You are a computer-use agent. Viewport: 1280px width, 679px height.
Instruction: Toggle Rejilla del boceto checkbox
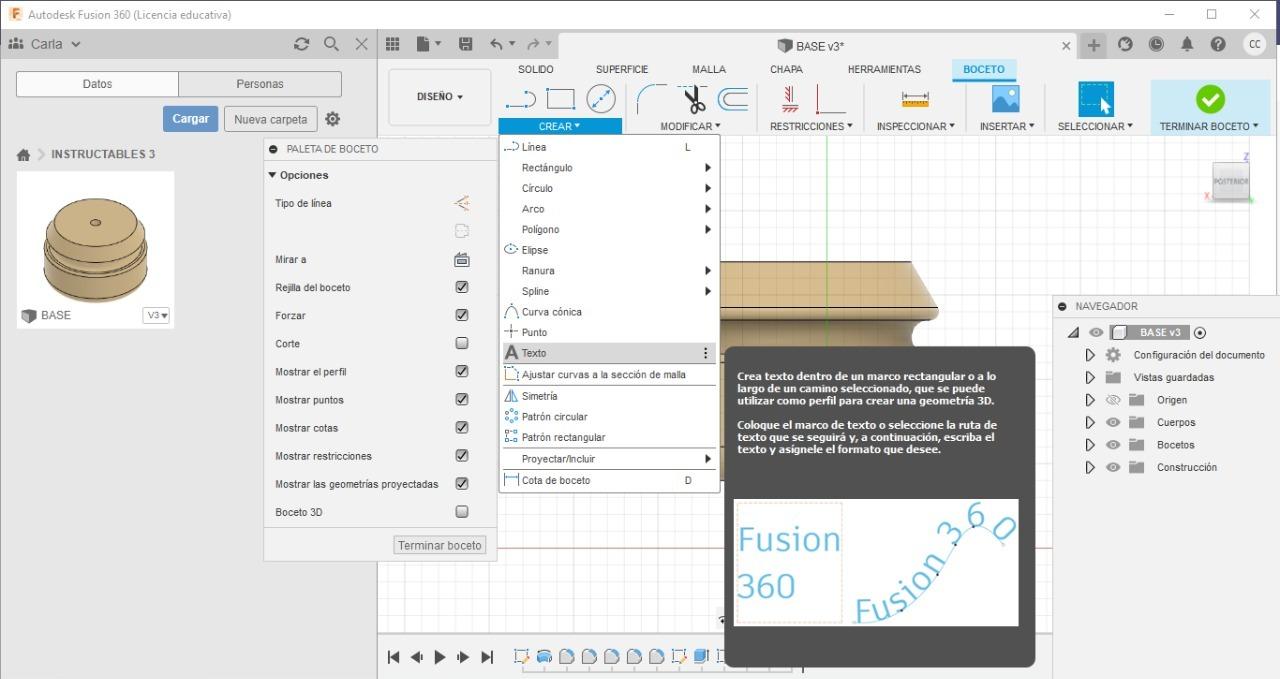[x=462, y=287]
